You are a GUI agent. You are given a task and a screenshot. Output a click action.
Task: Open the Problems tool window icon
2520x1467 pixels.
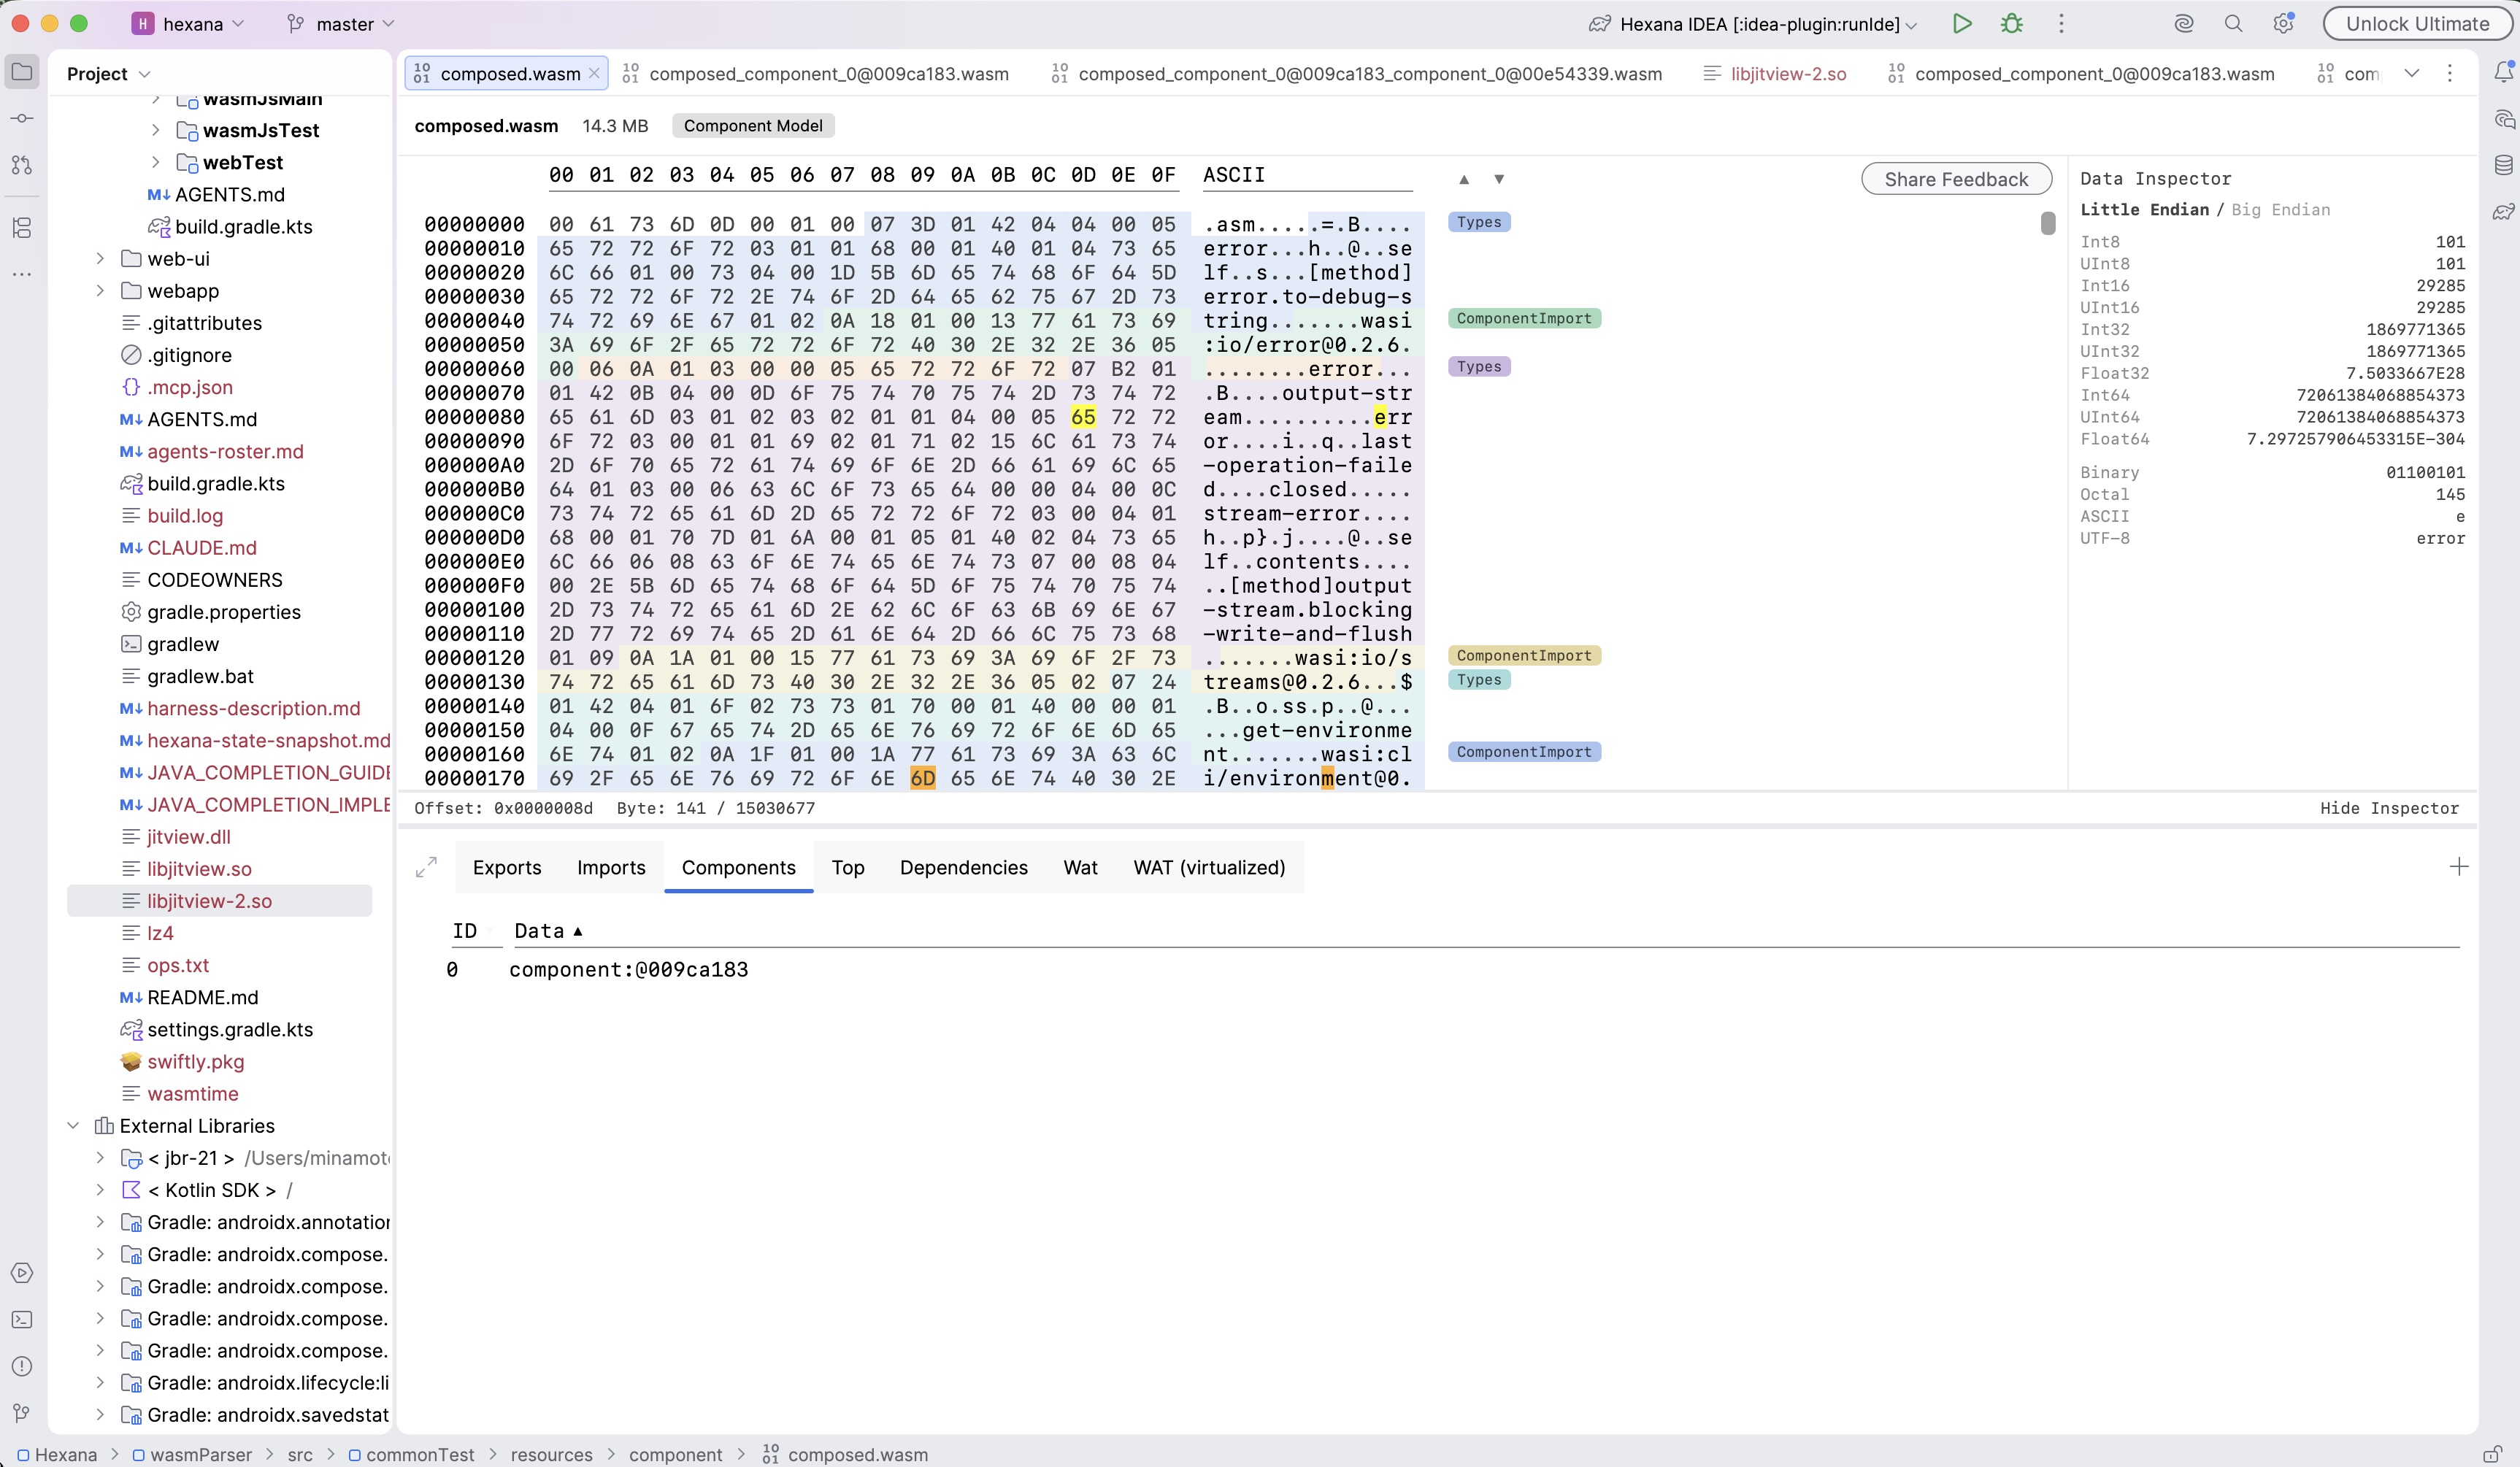(22, 1366)
